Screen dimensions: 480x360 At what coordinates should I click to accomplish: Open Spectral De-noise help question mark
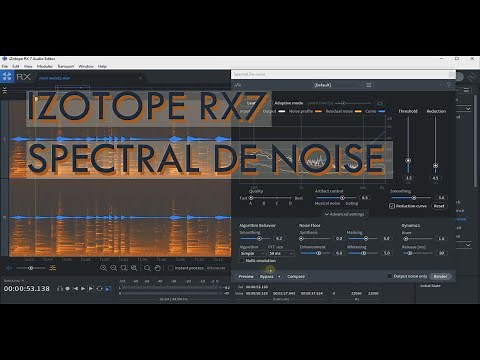449,85
